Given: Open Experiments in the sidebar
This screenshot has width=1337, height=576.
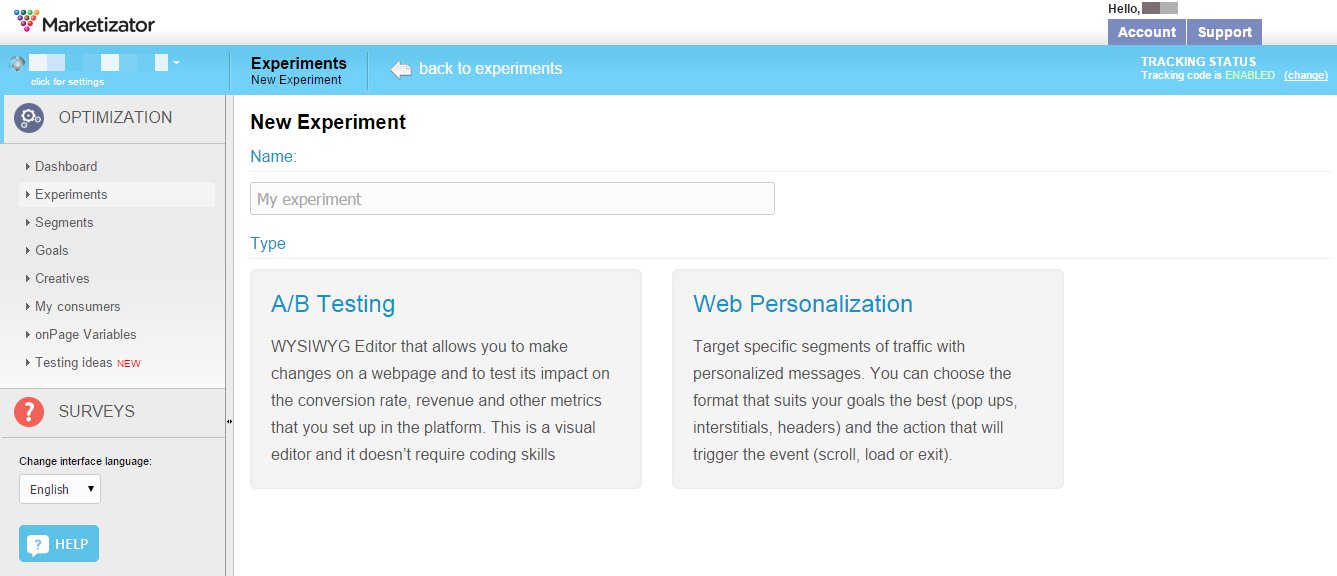Looking at the screenshot, I should pyautogui.click(x=71, y=194).
